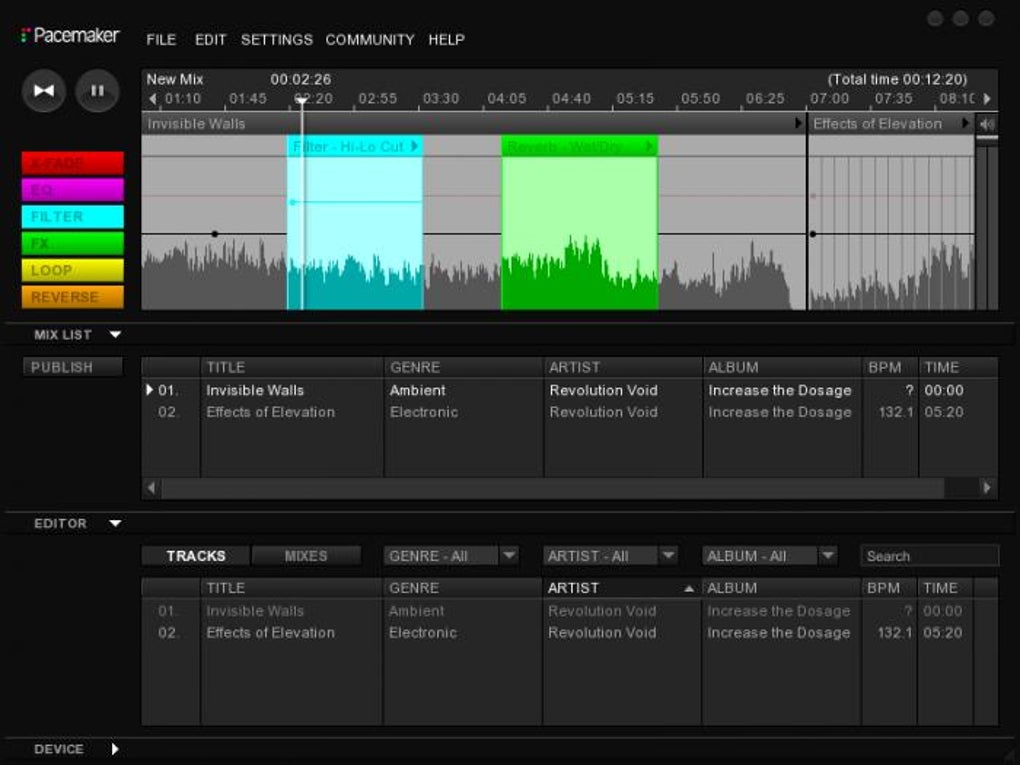Choose the yellow LOOP effect button
Viewport: 1020px width, 765px height.
(x=72, y=270)
